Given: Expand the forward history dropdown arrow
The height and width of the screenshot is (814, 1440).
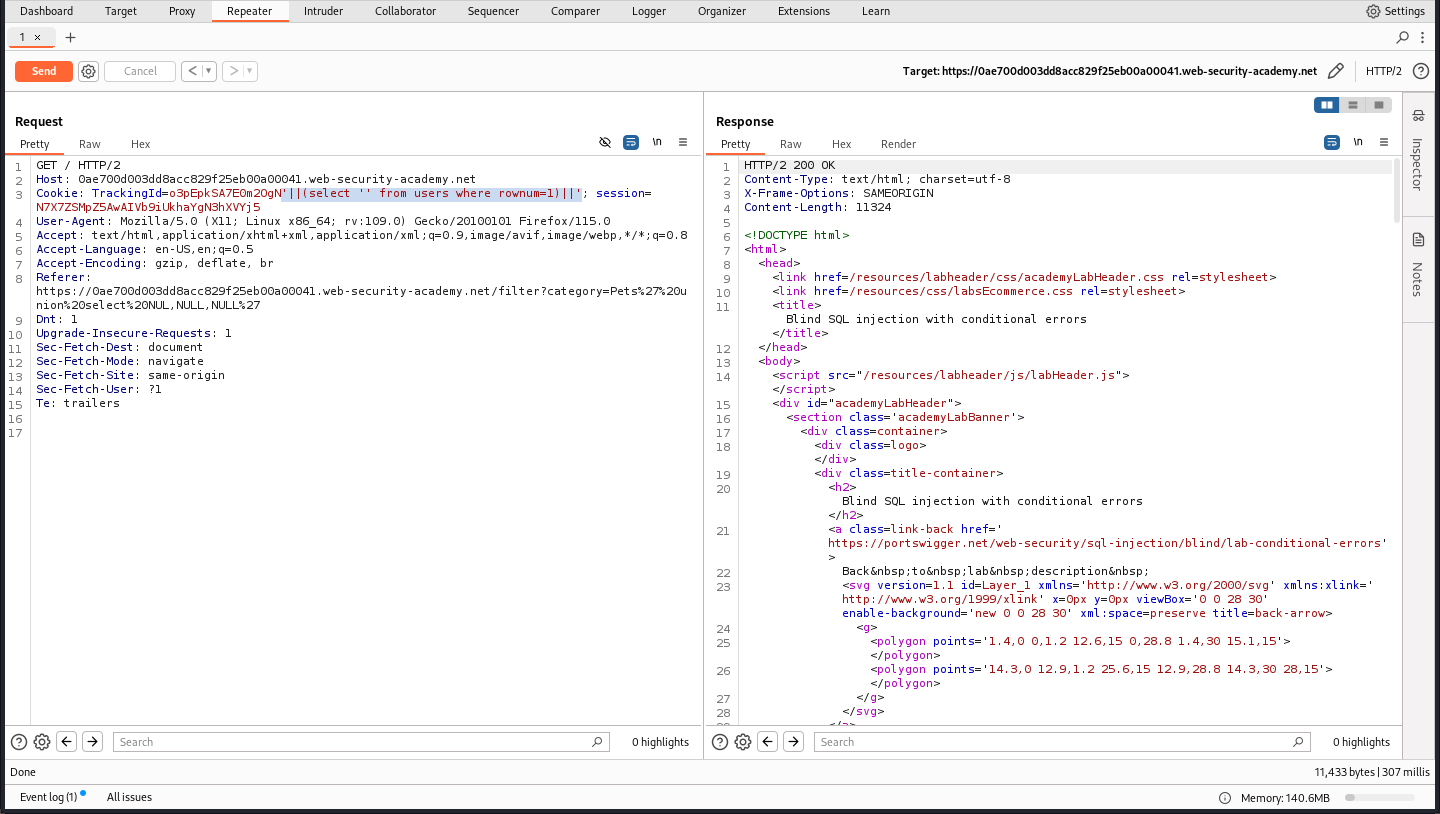Looking at the screenshot, I should (250, 71).
